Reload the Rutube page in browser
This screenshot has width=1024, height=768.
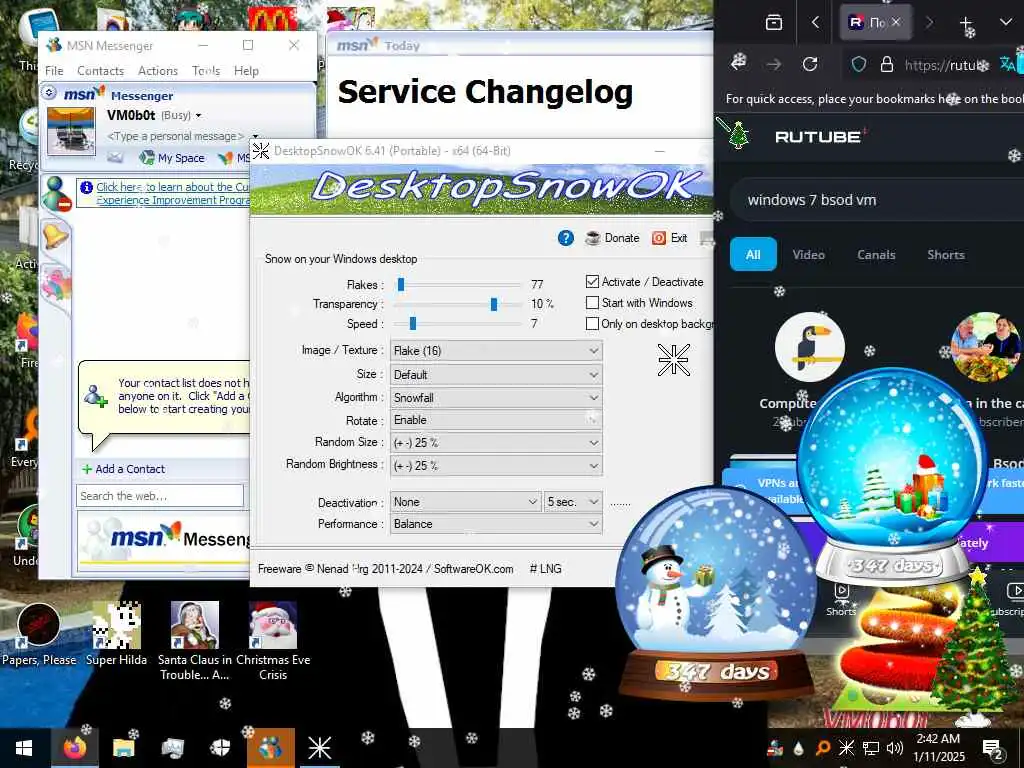click(x=810, y=64)
